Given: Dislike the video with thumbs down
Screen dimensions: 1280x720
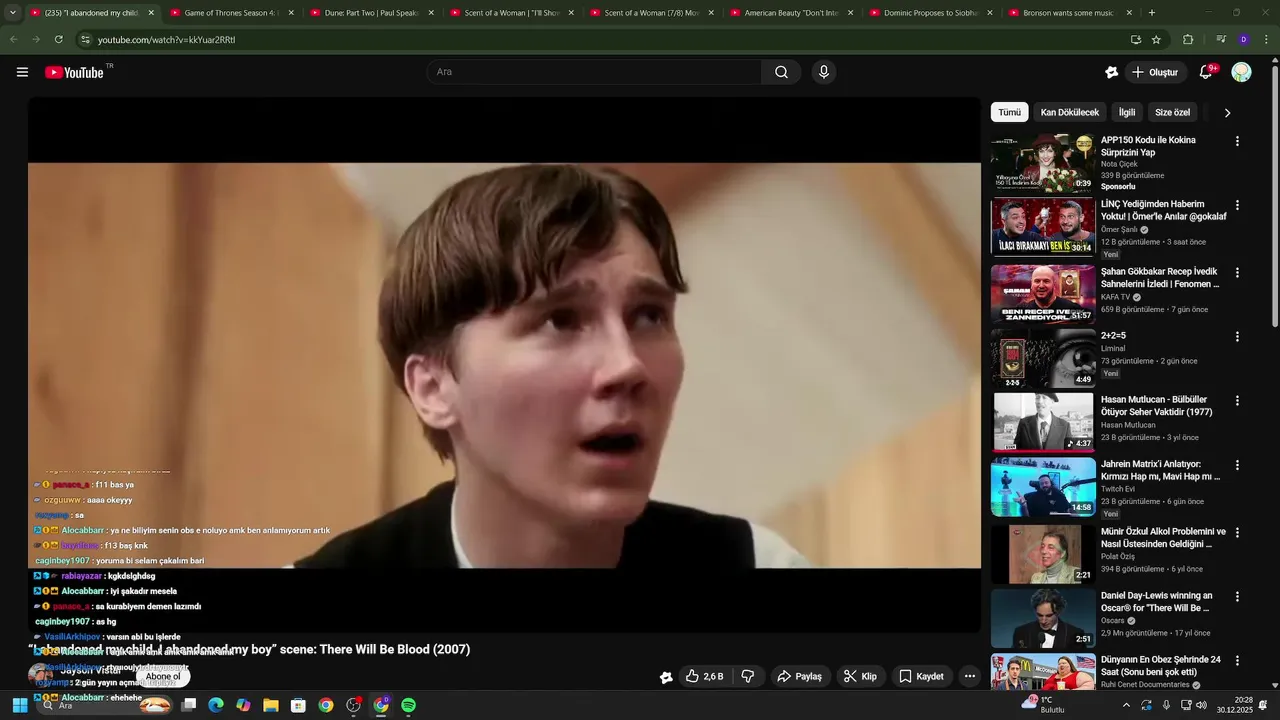Looking at the screenshot, I should [748, 677].
